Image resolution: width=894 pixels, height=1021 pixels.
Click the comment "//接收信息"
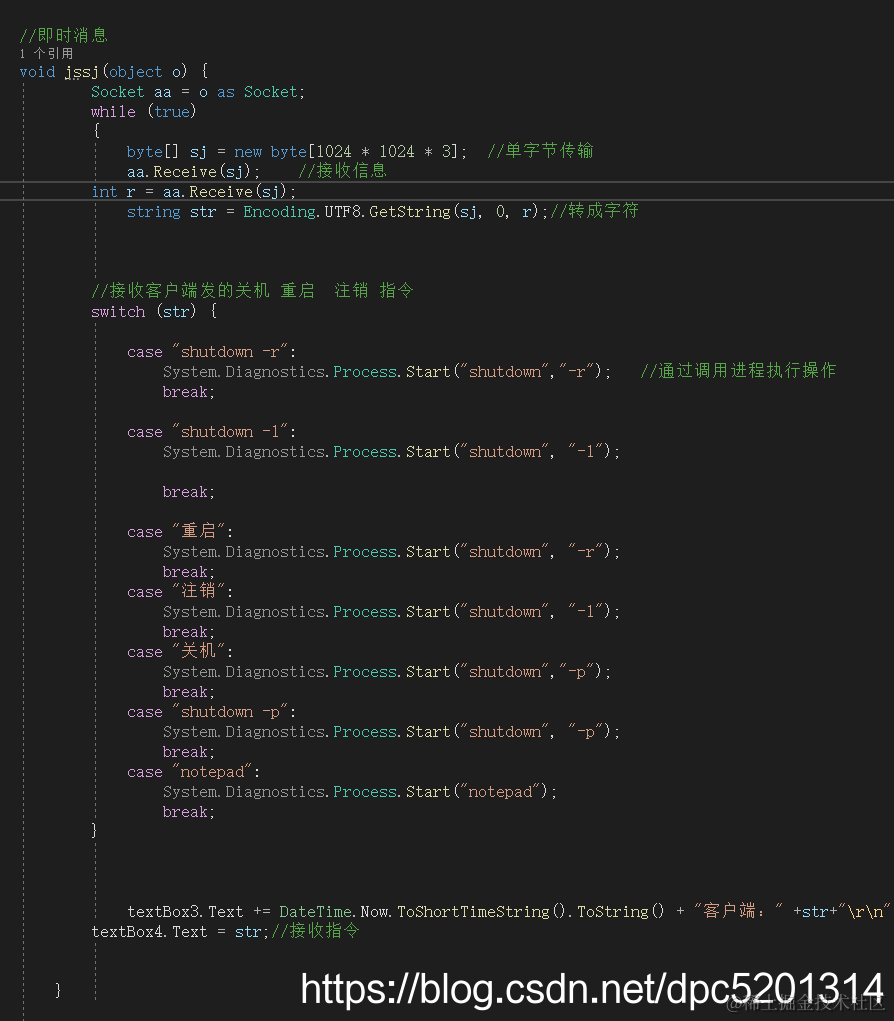[342, 171]
